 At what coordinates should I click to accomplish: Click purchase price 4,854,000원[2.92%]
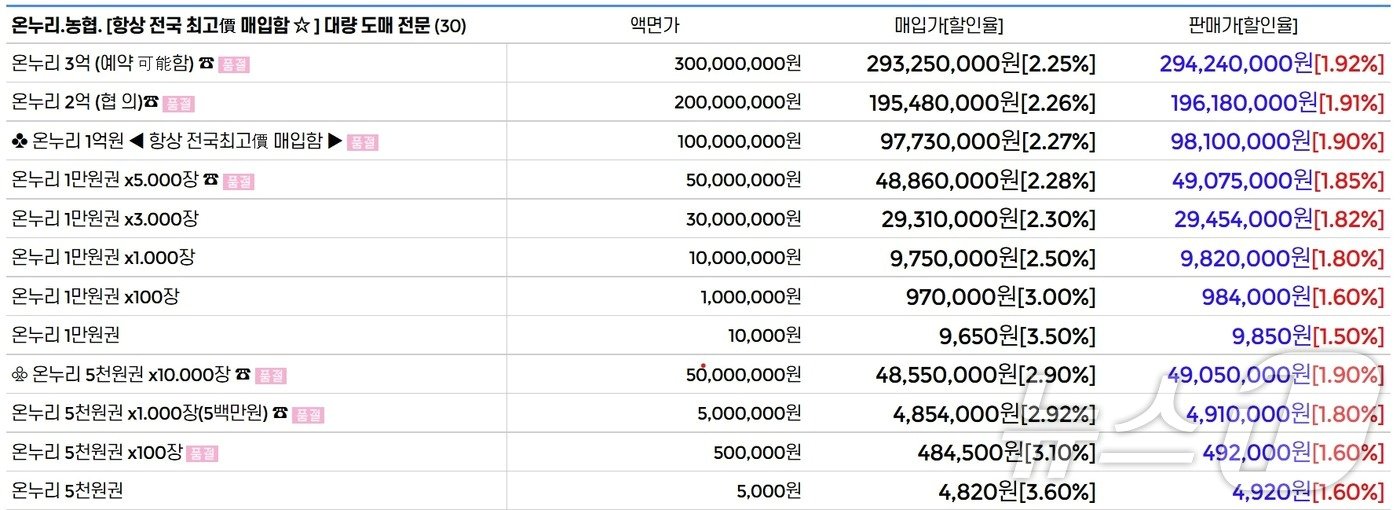click(x=994, y=414)
